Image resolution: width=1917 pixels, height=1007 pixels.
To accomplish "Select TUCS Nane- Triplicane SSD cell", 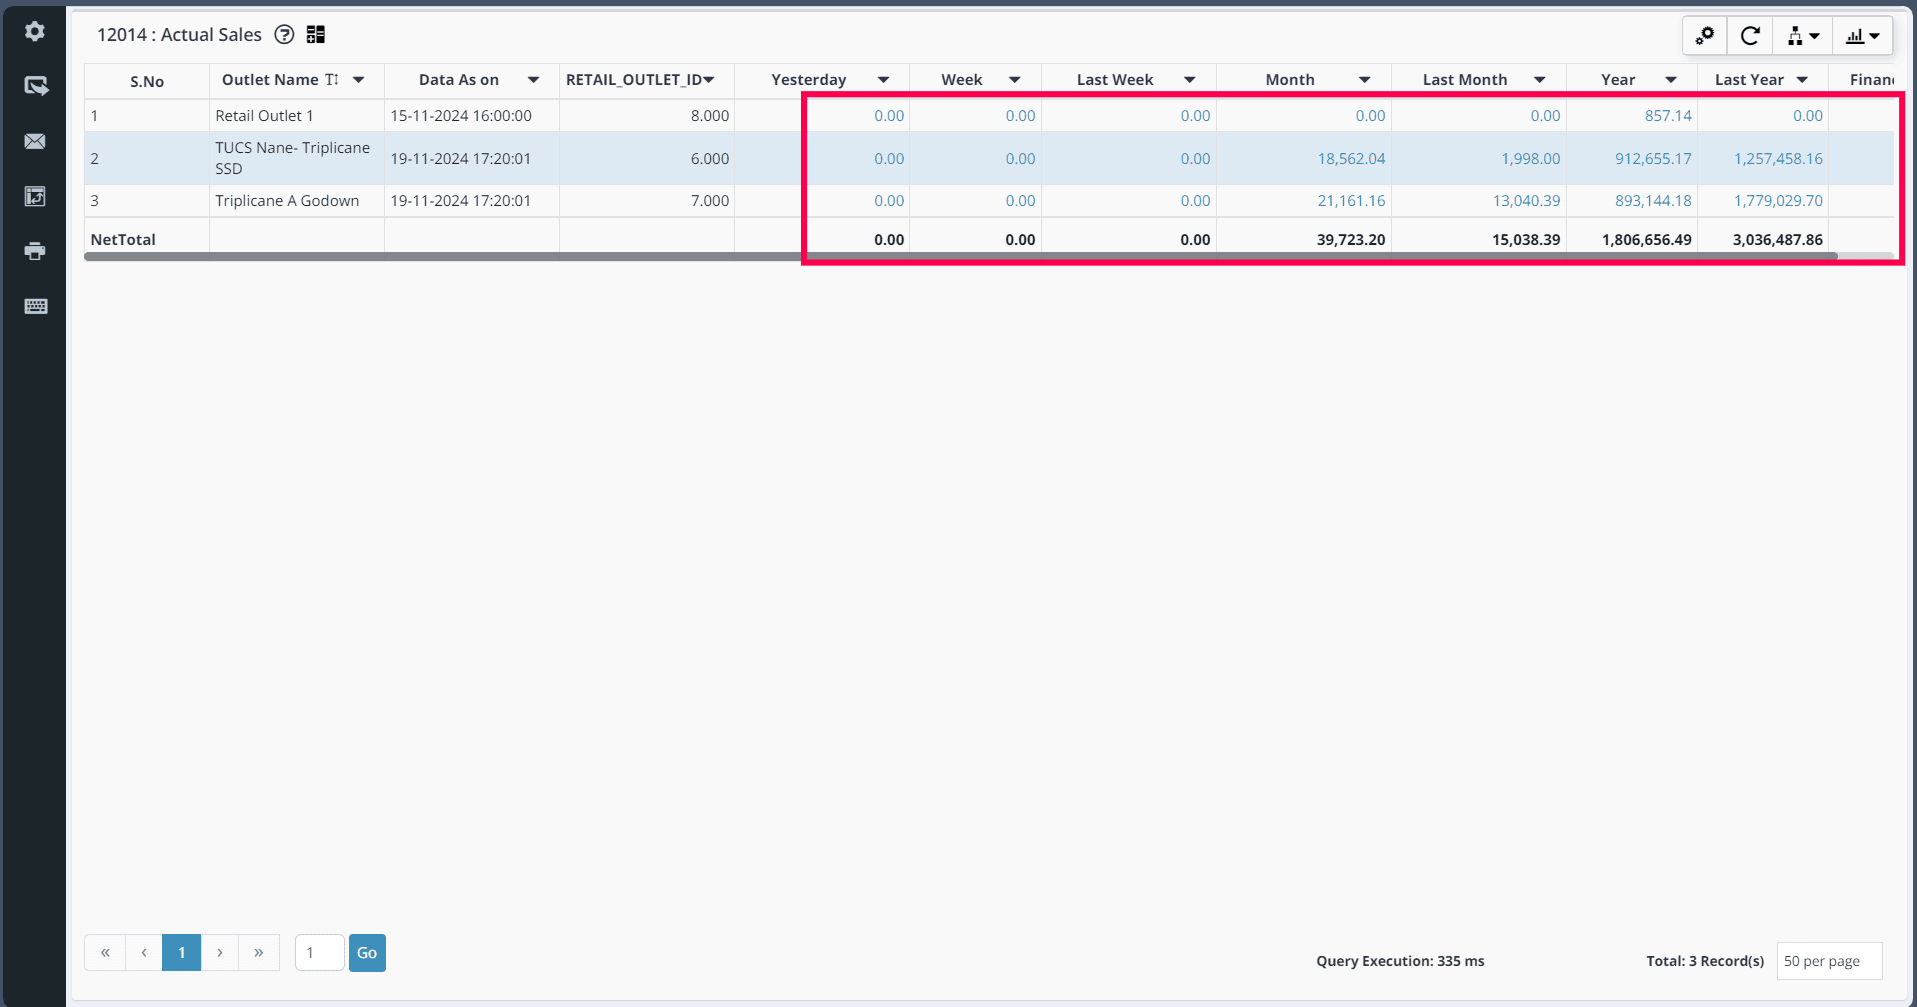I will (x=297, y=158).
